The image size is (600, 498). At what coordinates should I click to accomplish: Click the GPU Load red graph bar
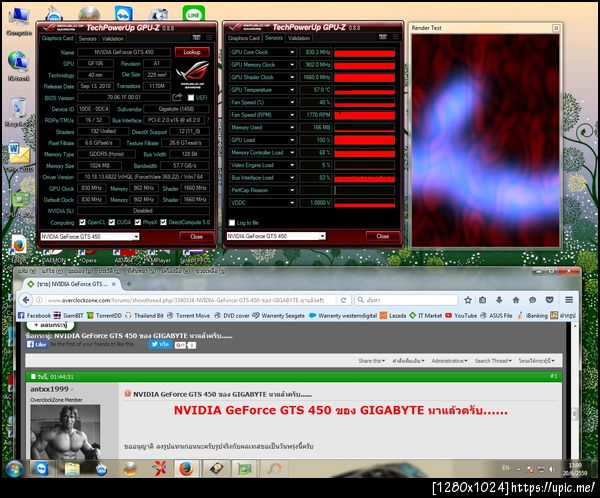[x=365, y=140]
